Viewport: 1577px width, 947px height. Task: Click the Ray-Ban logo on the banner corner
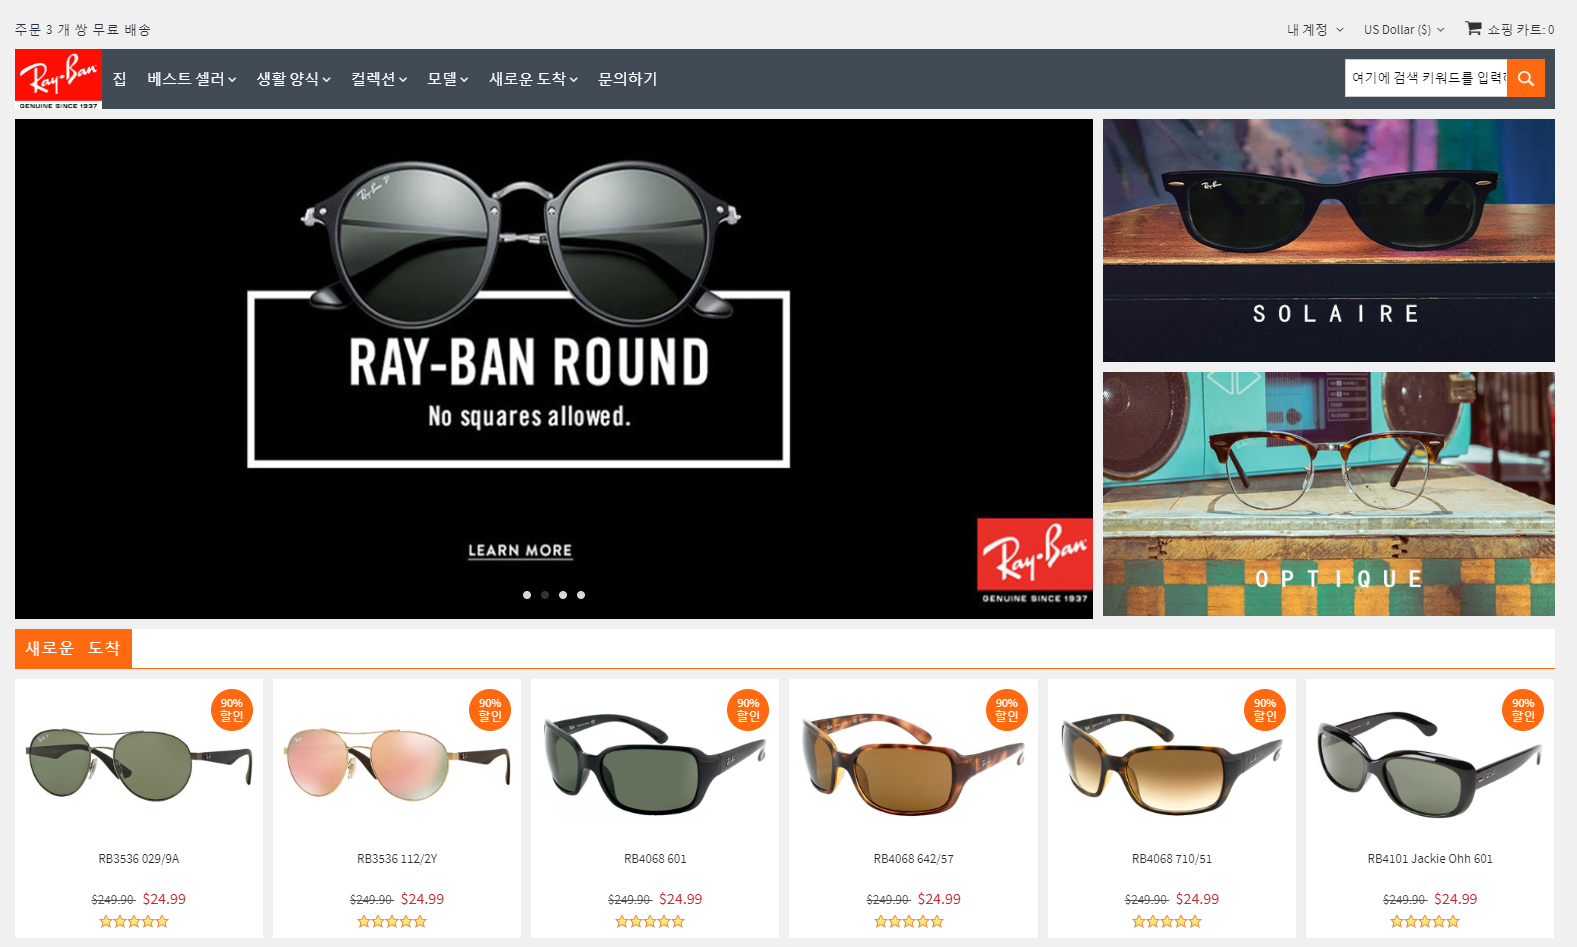point(1035,562)
